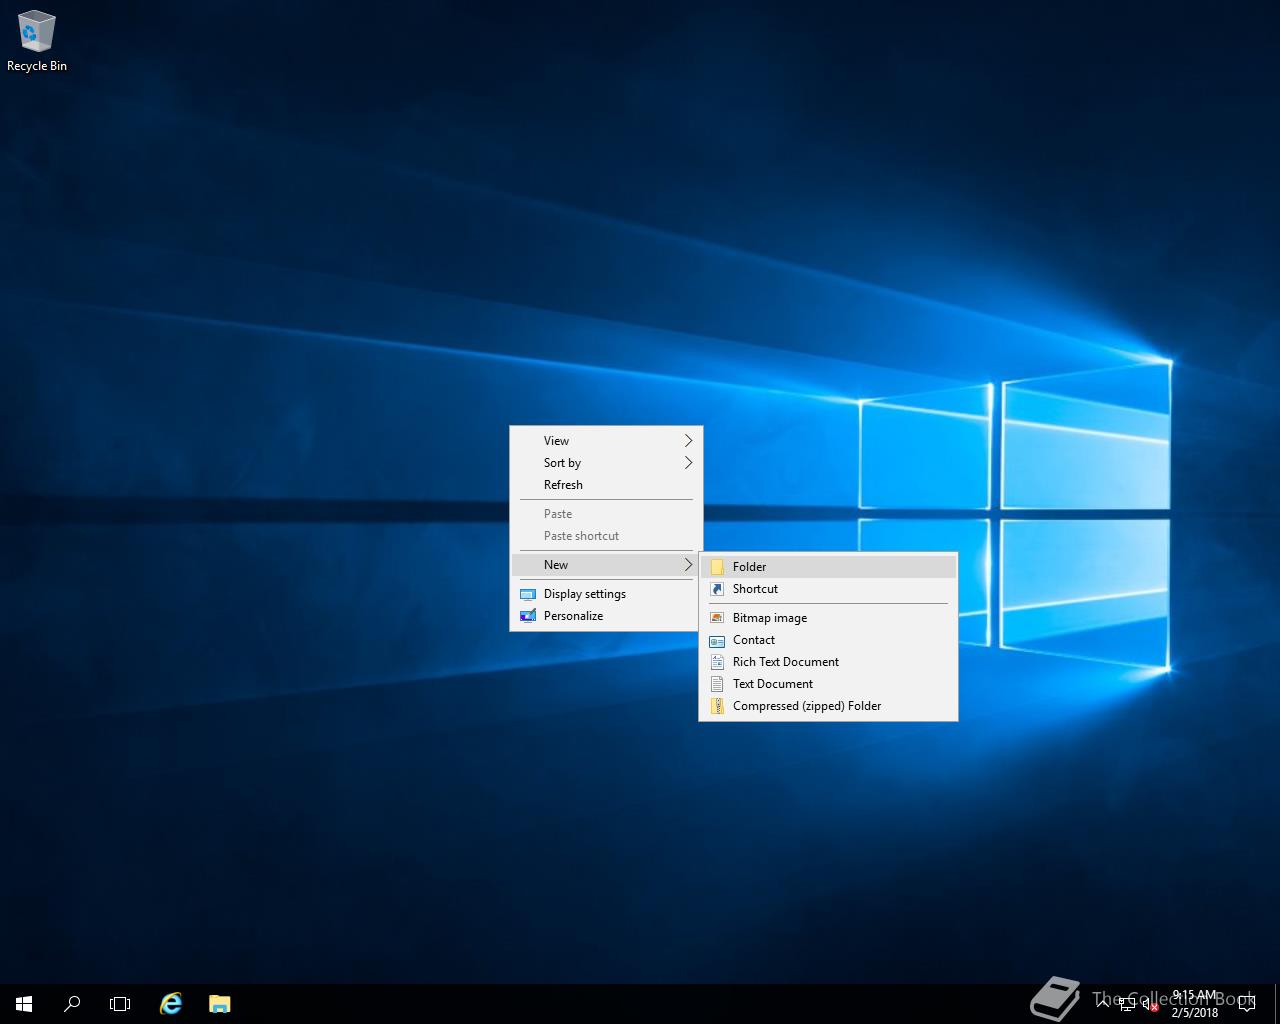Create a new Shortcut from submenu

pos(828,589)
